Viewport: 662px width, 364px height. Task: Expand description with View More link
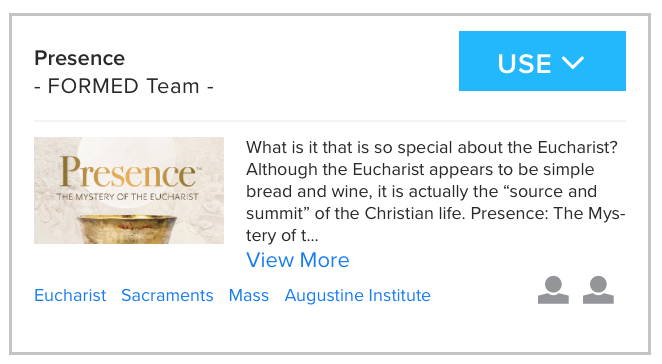298,260
